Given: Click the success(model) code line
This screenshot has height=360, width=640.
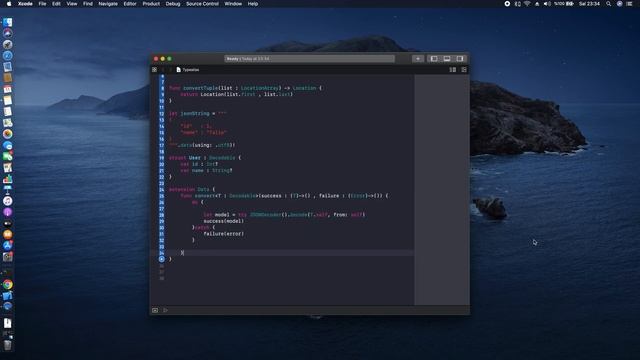Looking at the screenshot, I should point(224,221).
